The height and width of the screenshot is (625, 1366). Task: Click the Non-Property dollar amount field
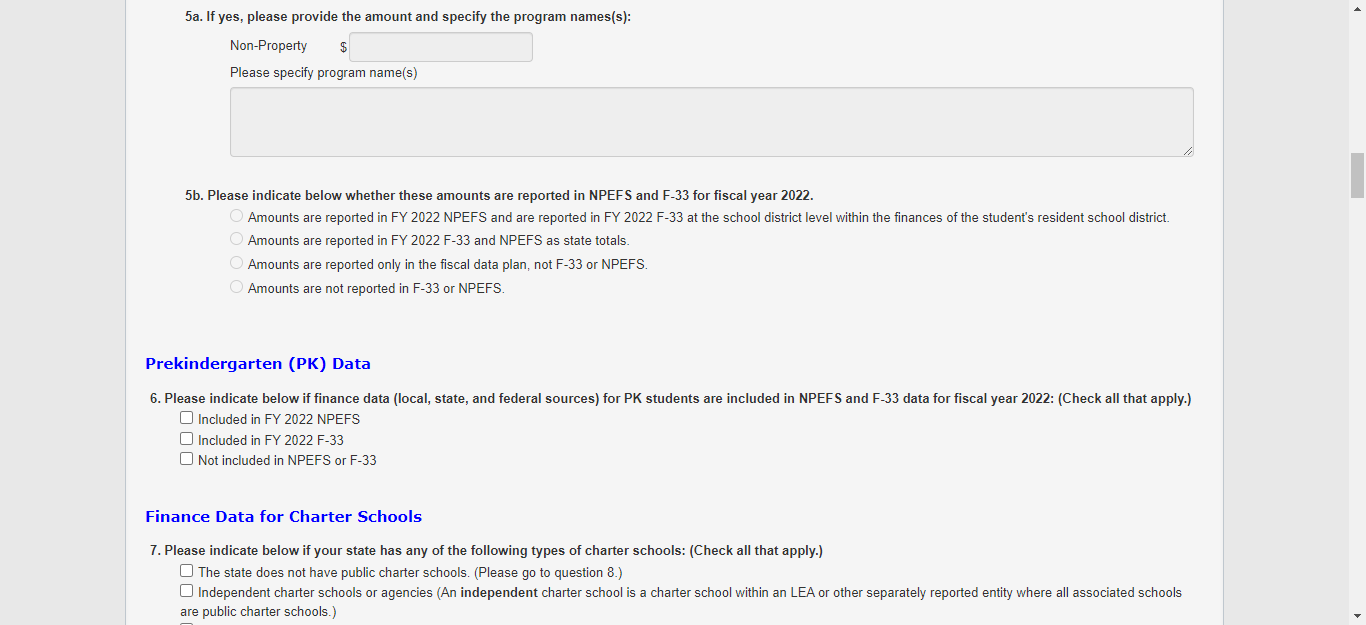point(440,47)
